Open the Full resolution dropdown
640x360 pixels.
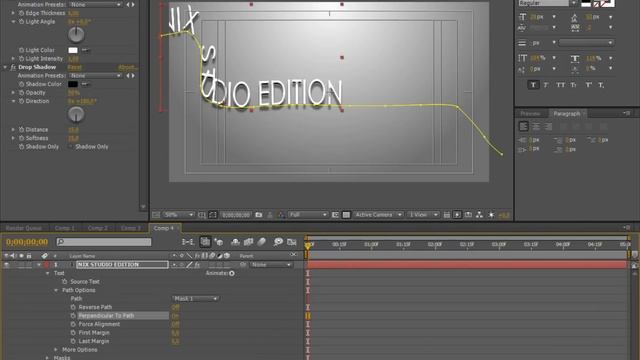coord(308,215)
